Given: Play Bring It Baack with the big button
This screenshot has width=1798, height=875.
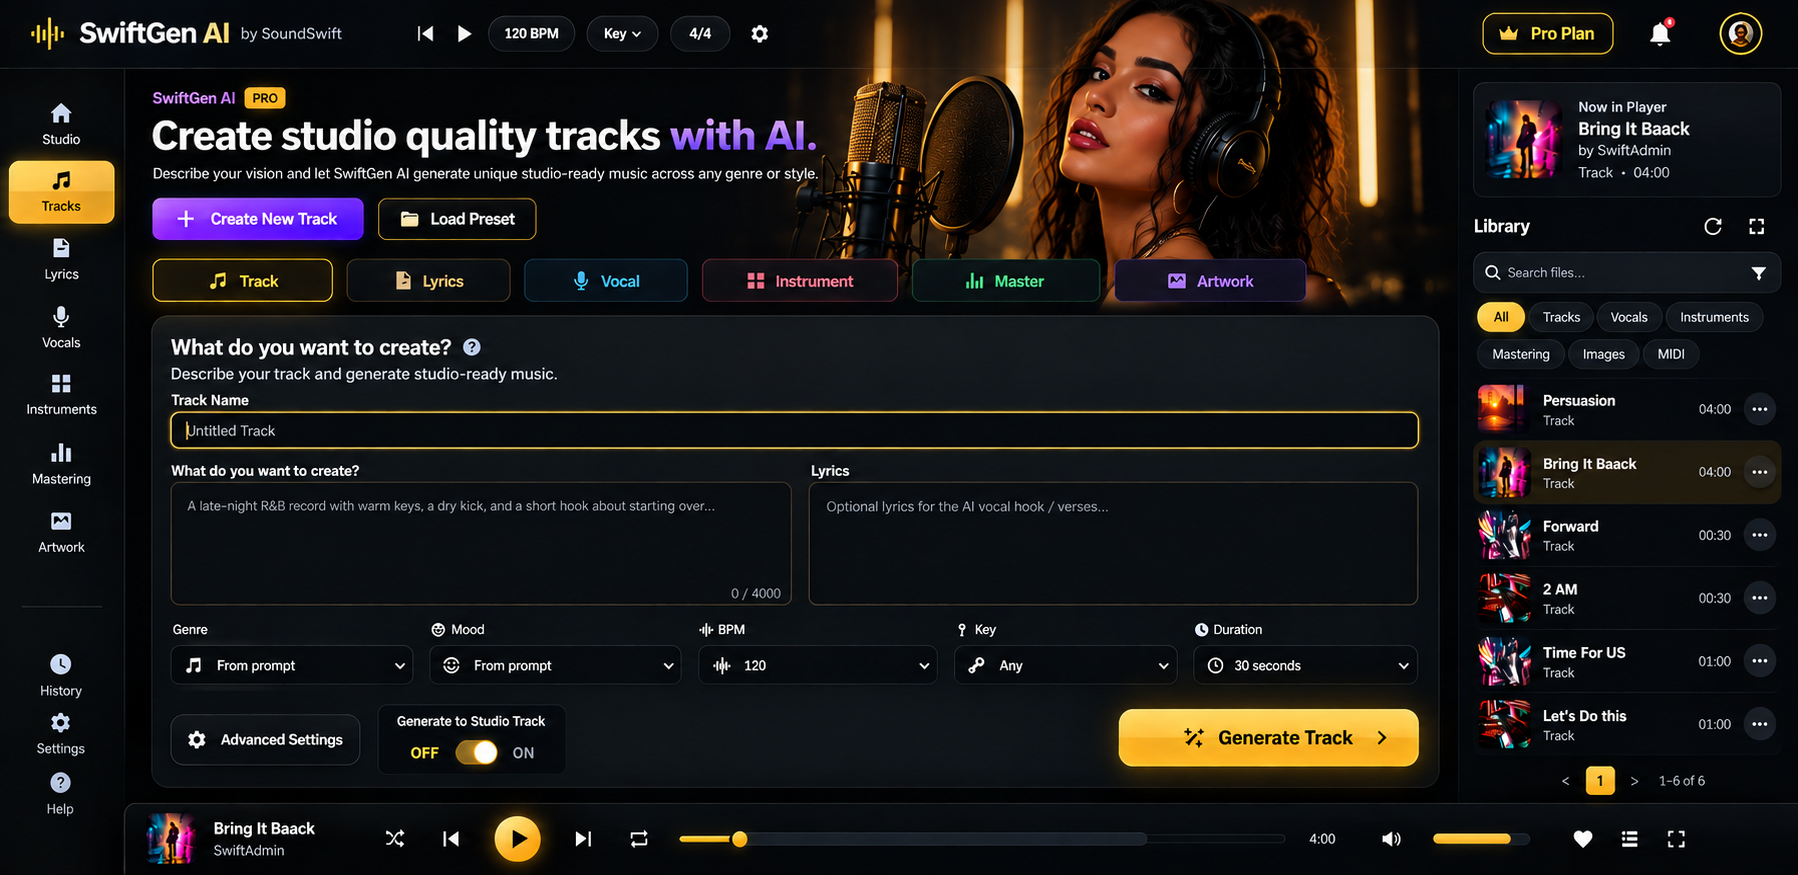Looking at the screenshot, I should pyautogui.click(x=518, y=839).
